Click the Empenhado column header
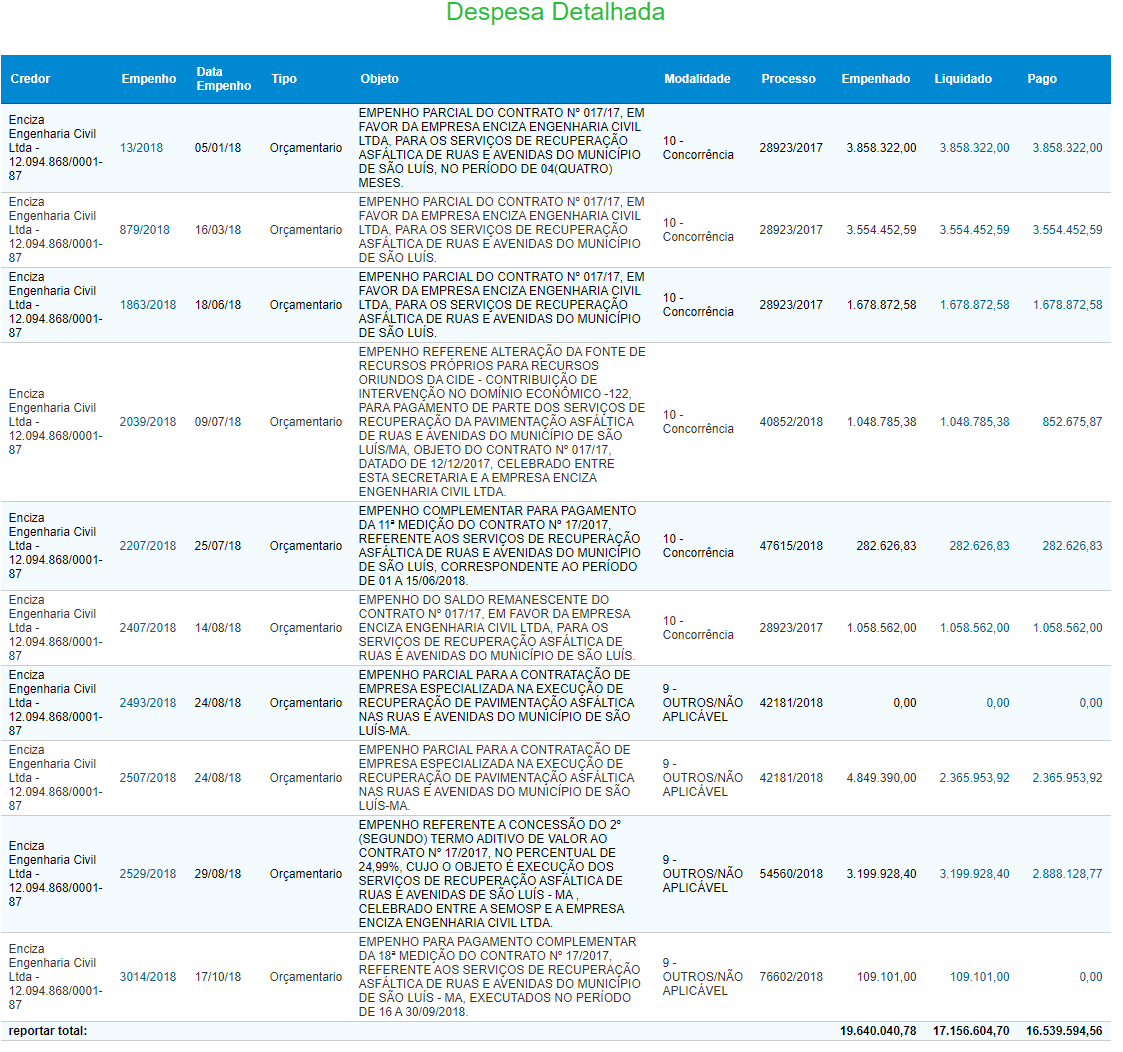1123x1052 pixels. (875, 79)
